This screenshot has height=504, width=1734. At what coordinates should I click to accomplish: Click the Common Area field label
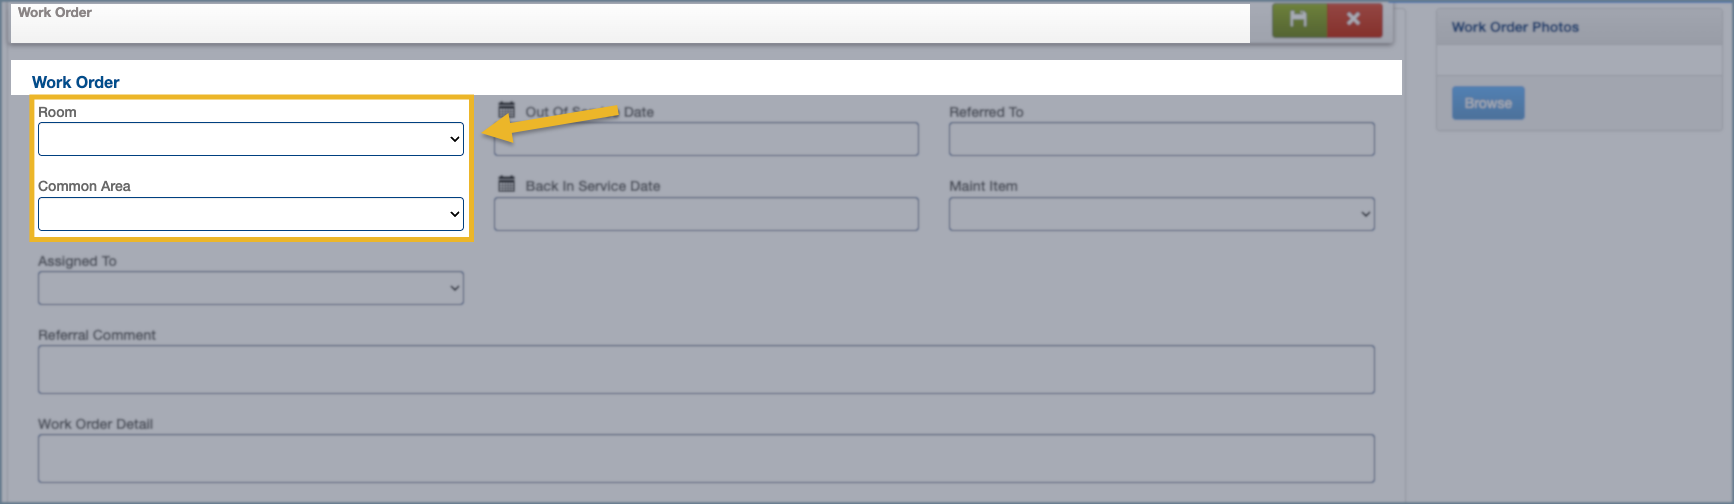[x=84, y=186]
